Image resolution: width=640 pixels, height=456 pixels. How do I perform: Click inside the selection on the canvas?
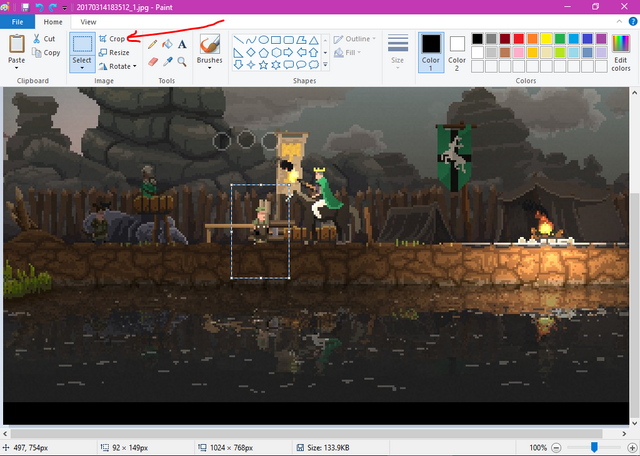click(260, 231)
